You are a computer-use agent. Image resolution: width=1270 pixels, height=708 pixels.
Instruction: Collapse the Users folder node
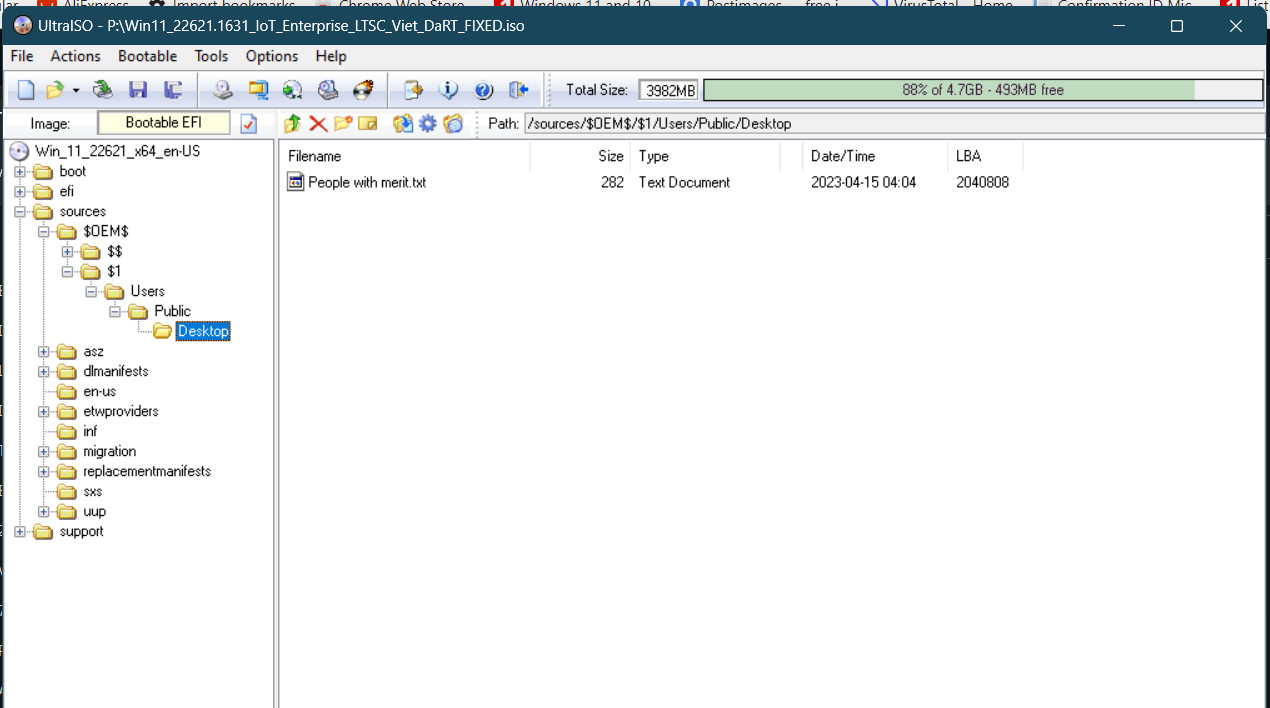coord(91,291)
